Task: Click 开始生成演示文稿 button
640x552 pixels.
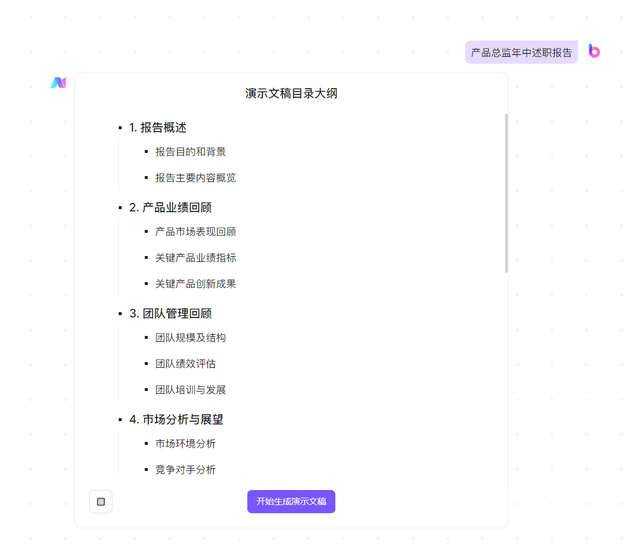Action: tap(291, 501)
